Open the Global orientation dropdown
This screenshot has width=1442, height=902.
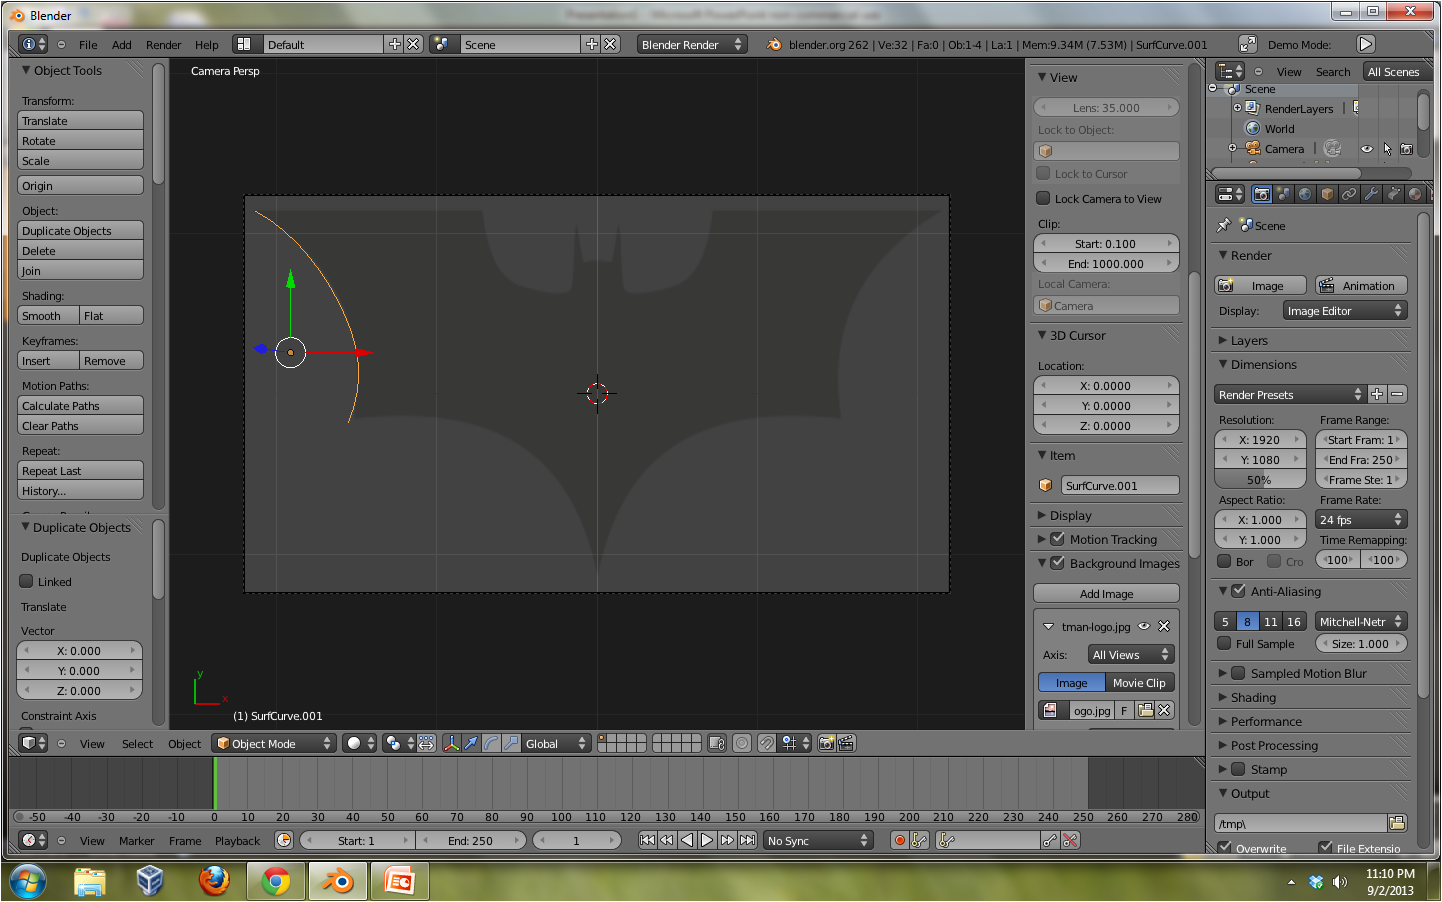coord(556,743)
